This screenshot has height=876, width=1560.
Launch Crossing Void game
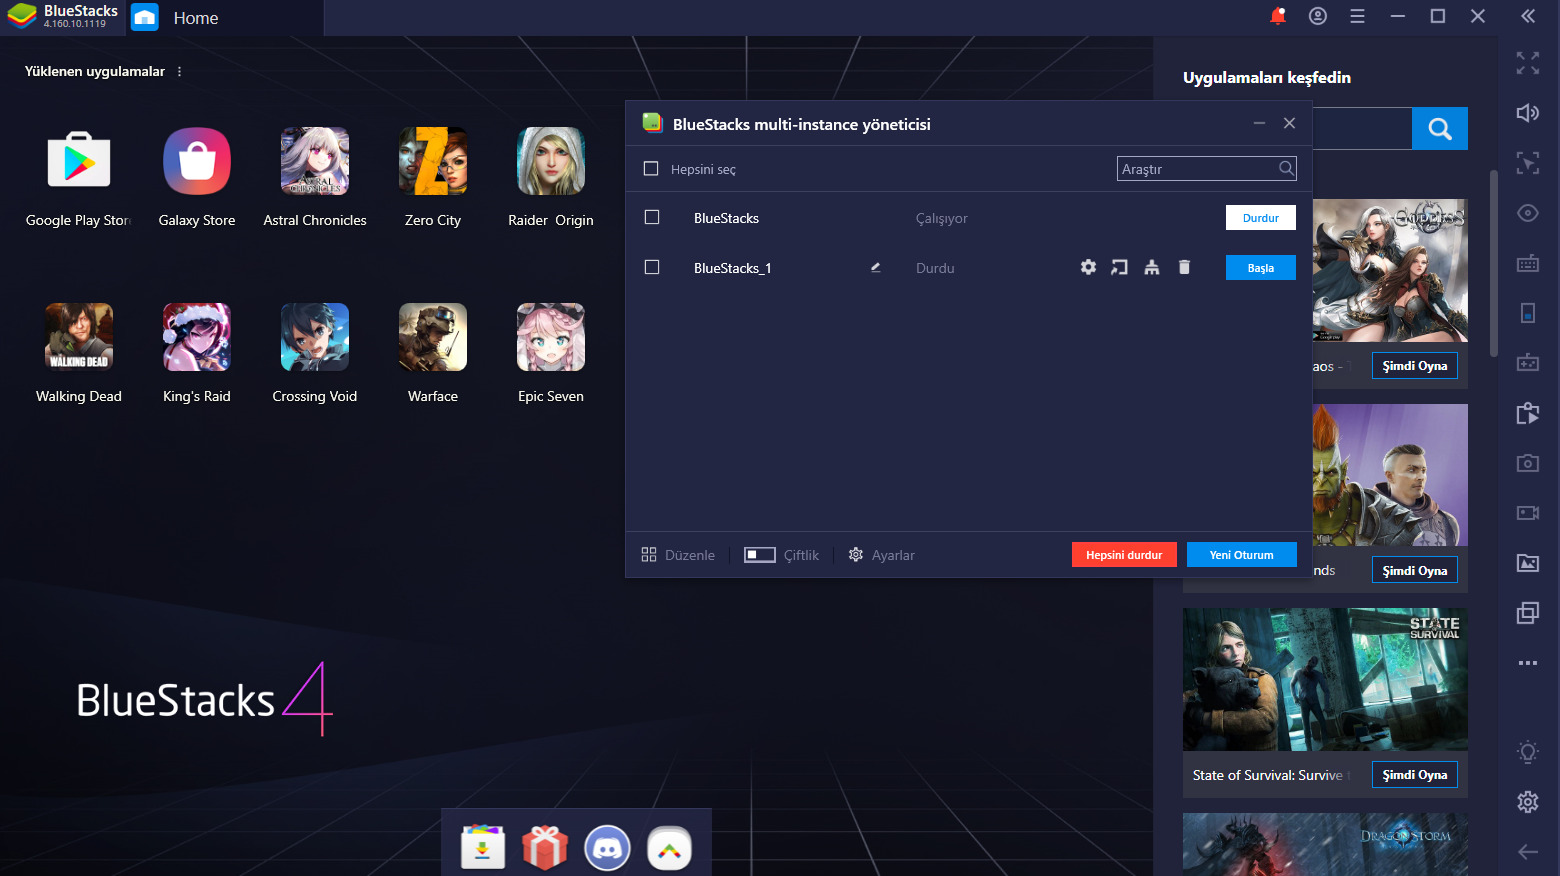coord(315,337)
